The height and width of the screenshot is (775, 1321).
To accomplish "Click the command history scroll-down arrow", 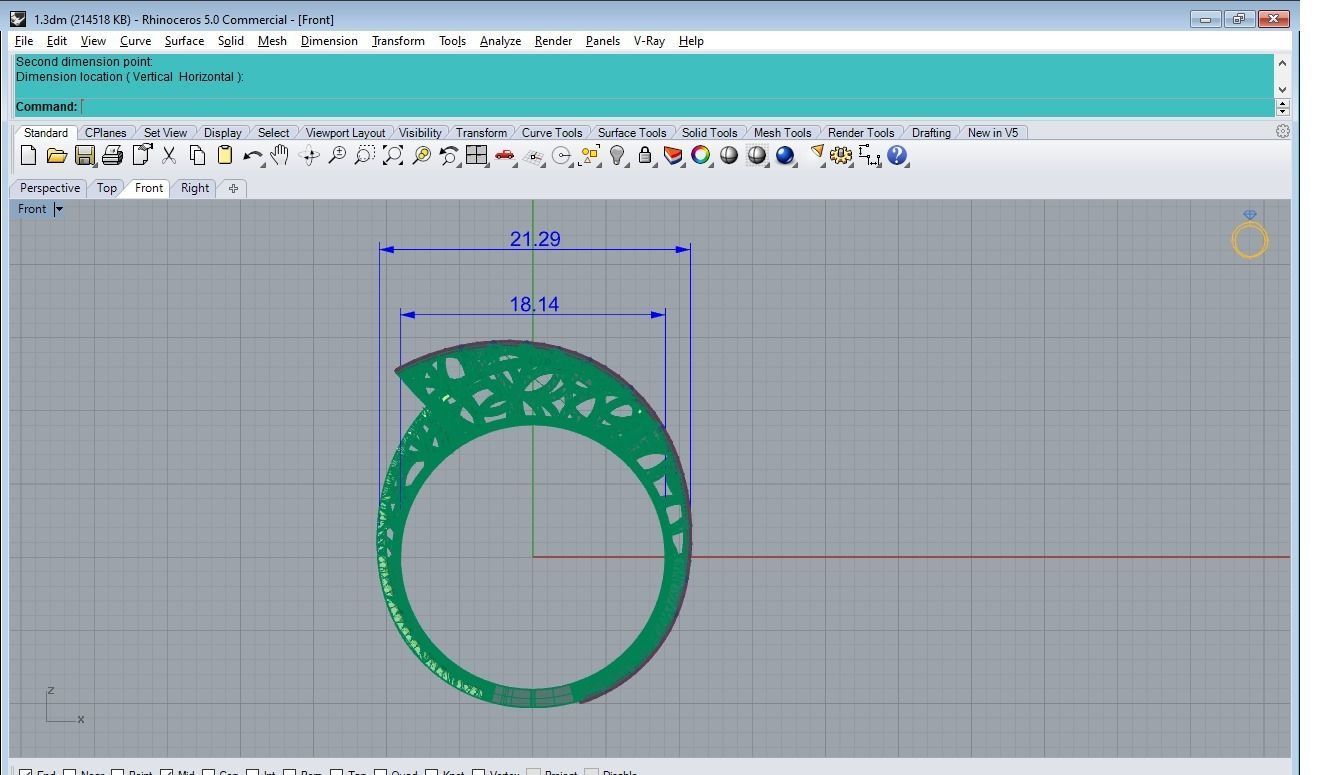I will [x=1282, y=89].
